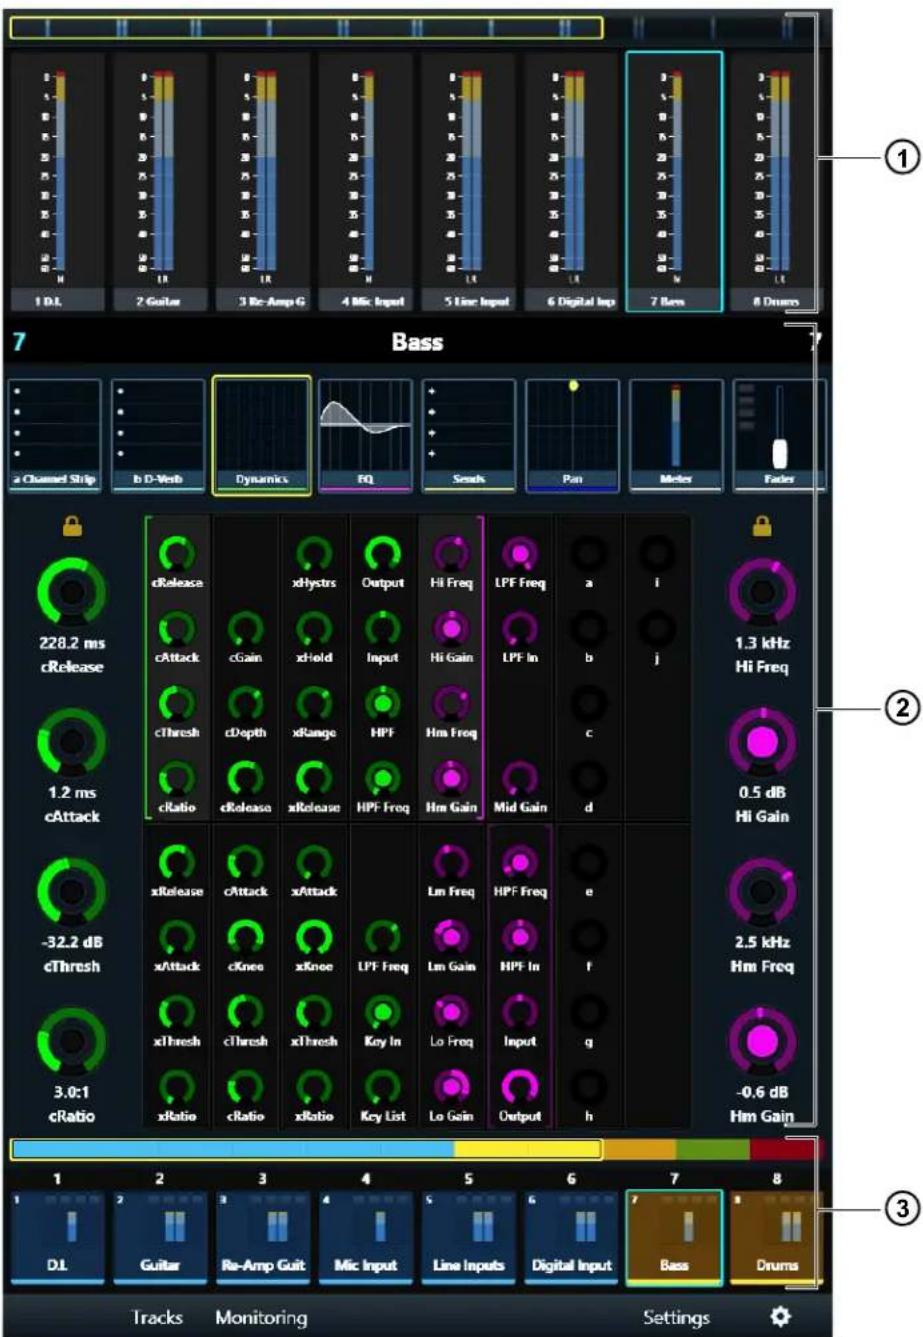Click the Lm Freq knob
The width and height of the screenshot is (923, 1337).
450,862
